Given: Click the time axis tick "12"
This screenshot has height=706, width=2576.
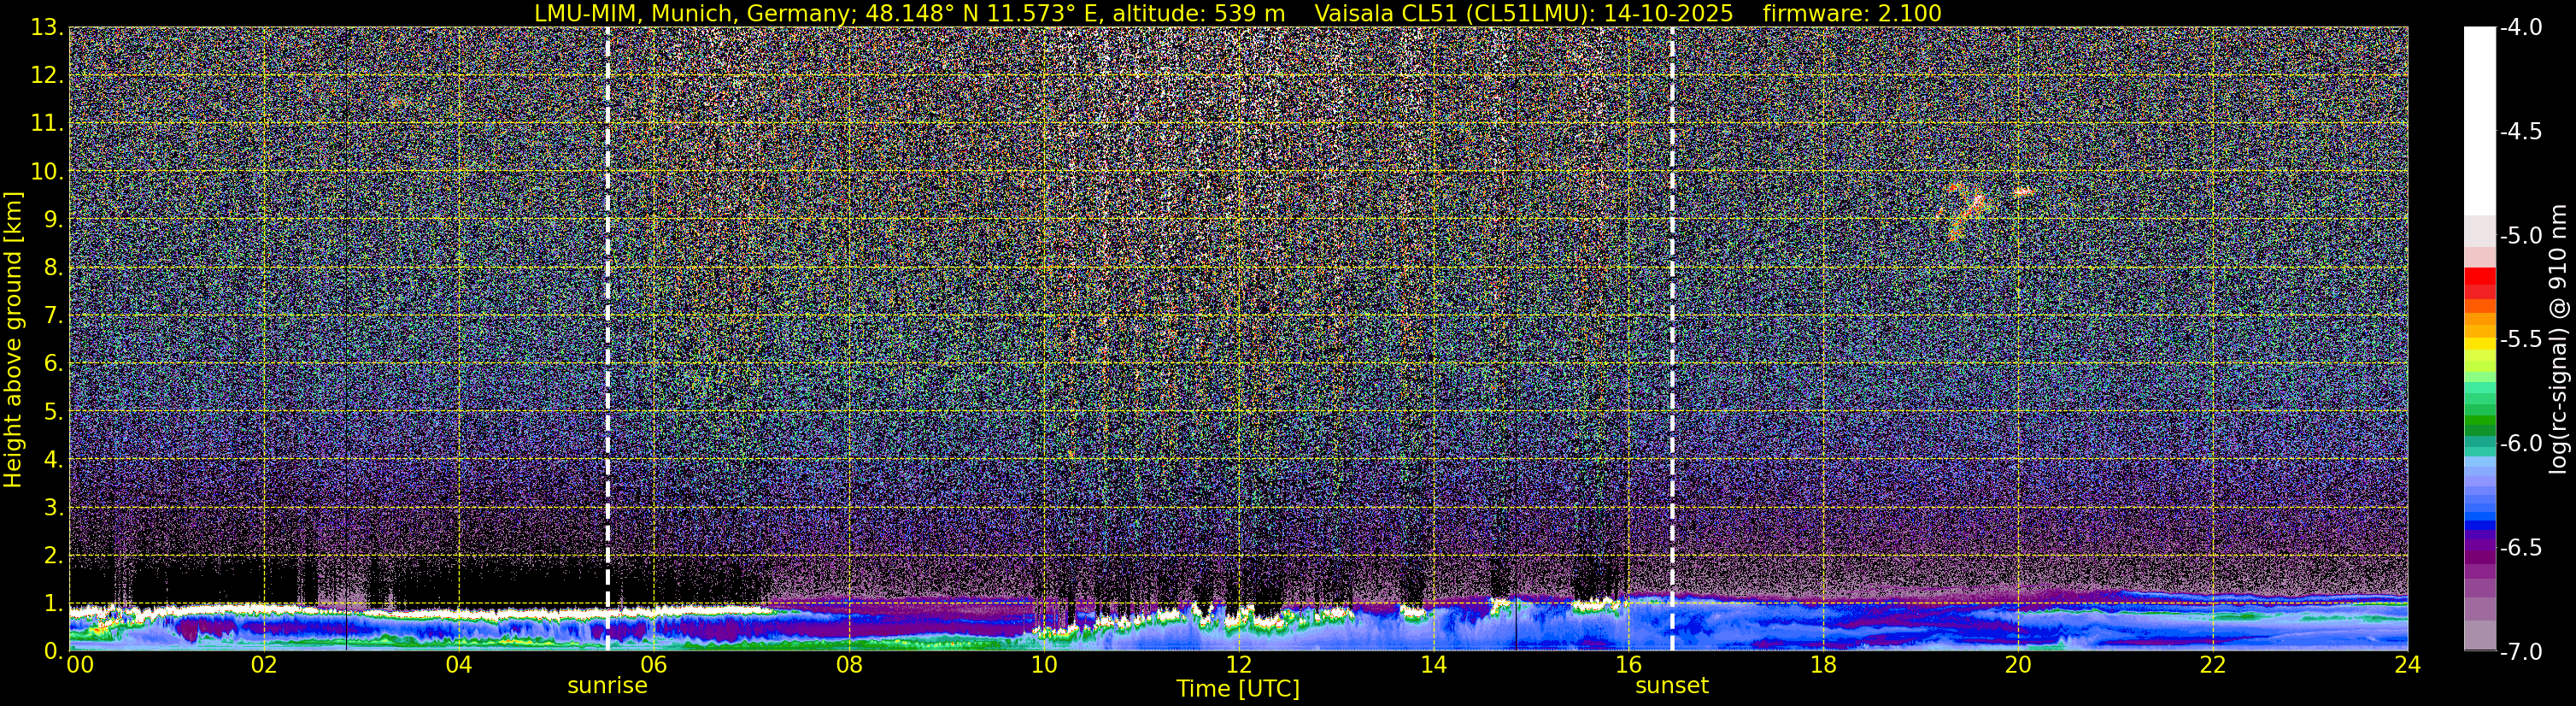Looking at the screenshot, I should (x=1239, y=665).
